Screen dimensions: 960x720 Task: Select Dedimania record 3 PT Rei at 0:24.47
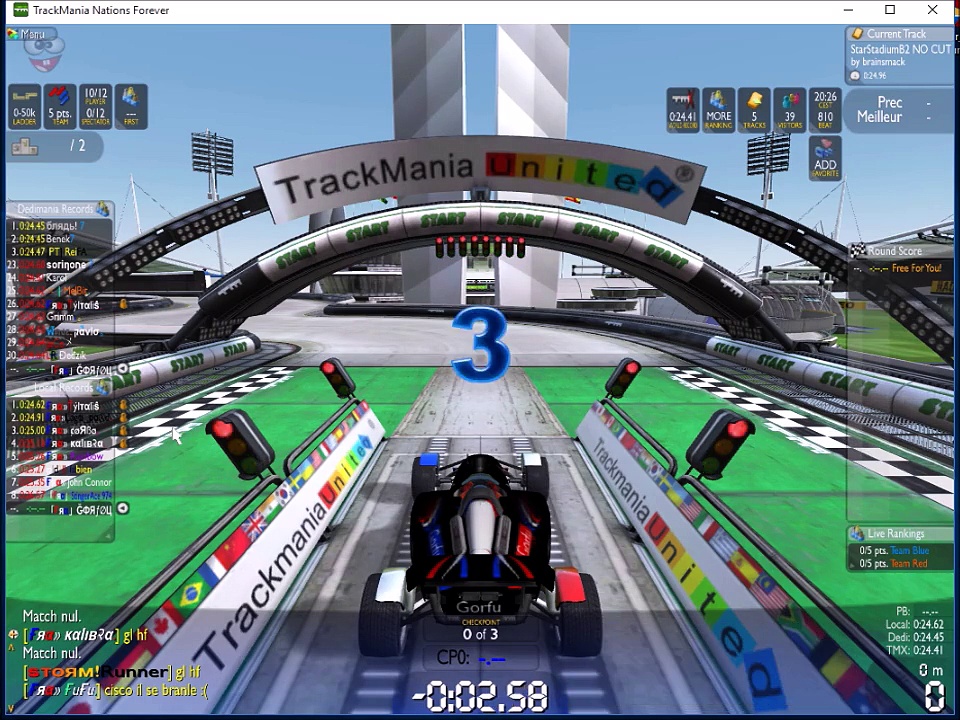[60, 252]
